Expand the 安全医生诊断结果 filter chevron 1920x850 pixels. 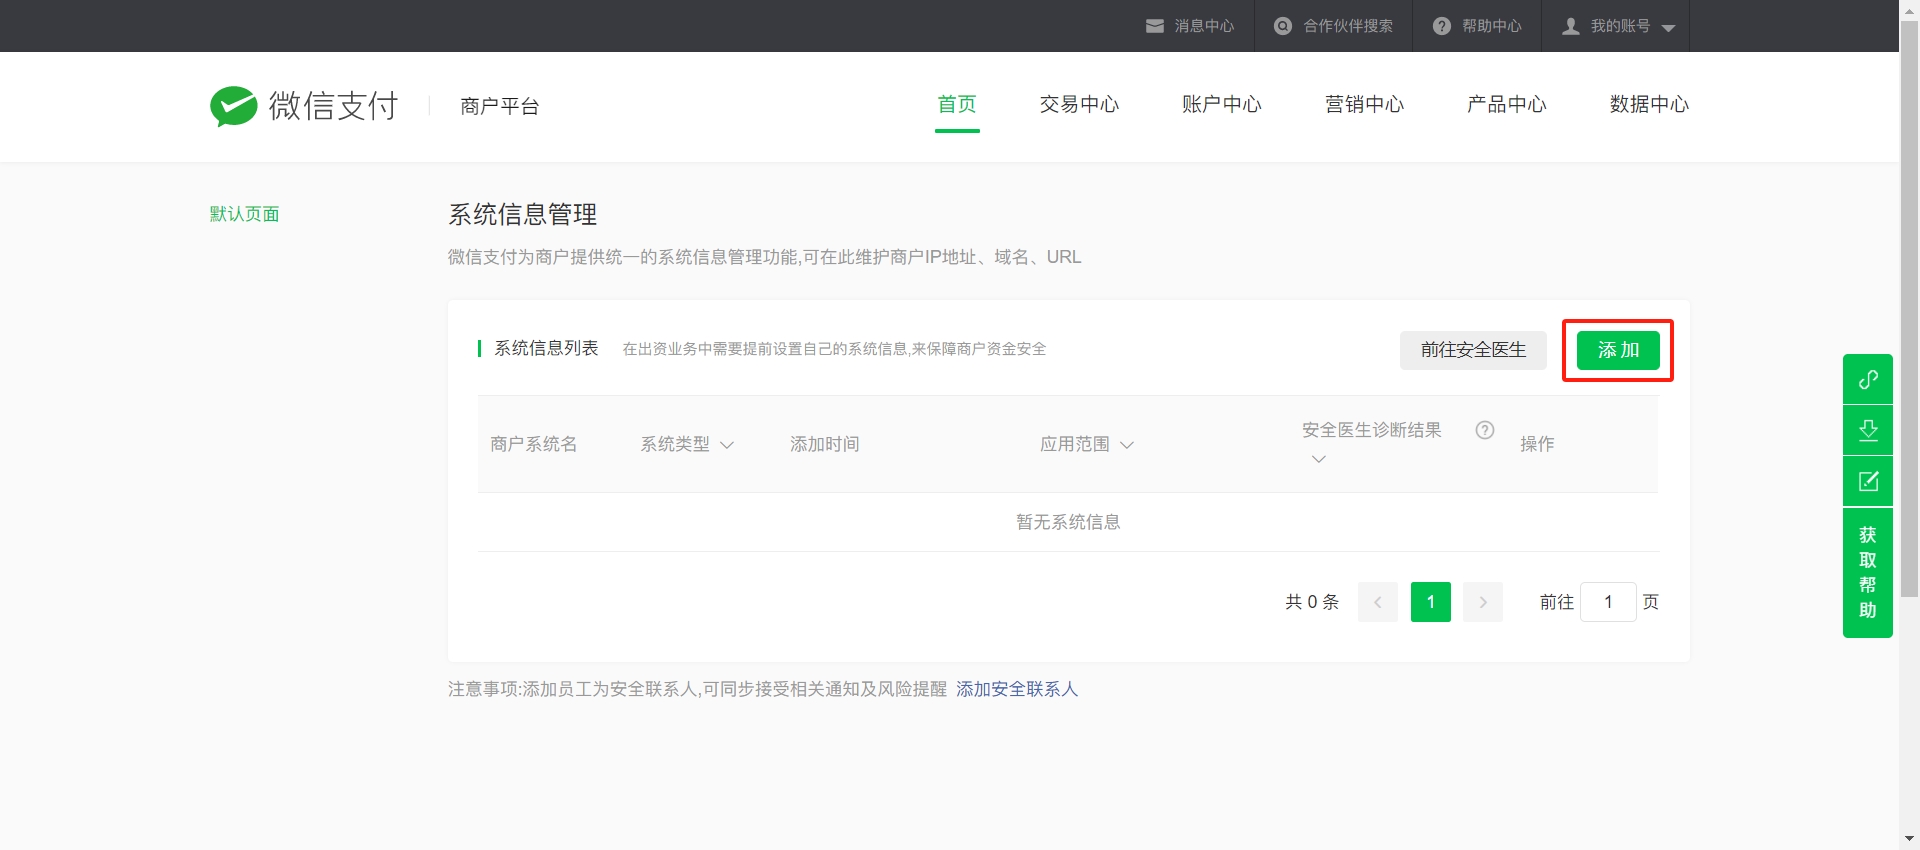(x=1318, y=459)
